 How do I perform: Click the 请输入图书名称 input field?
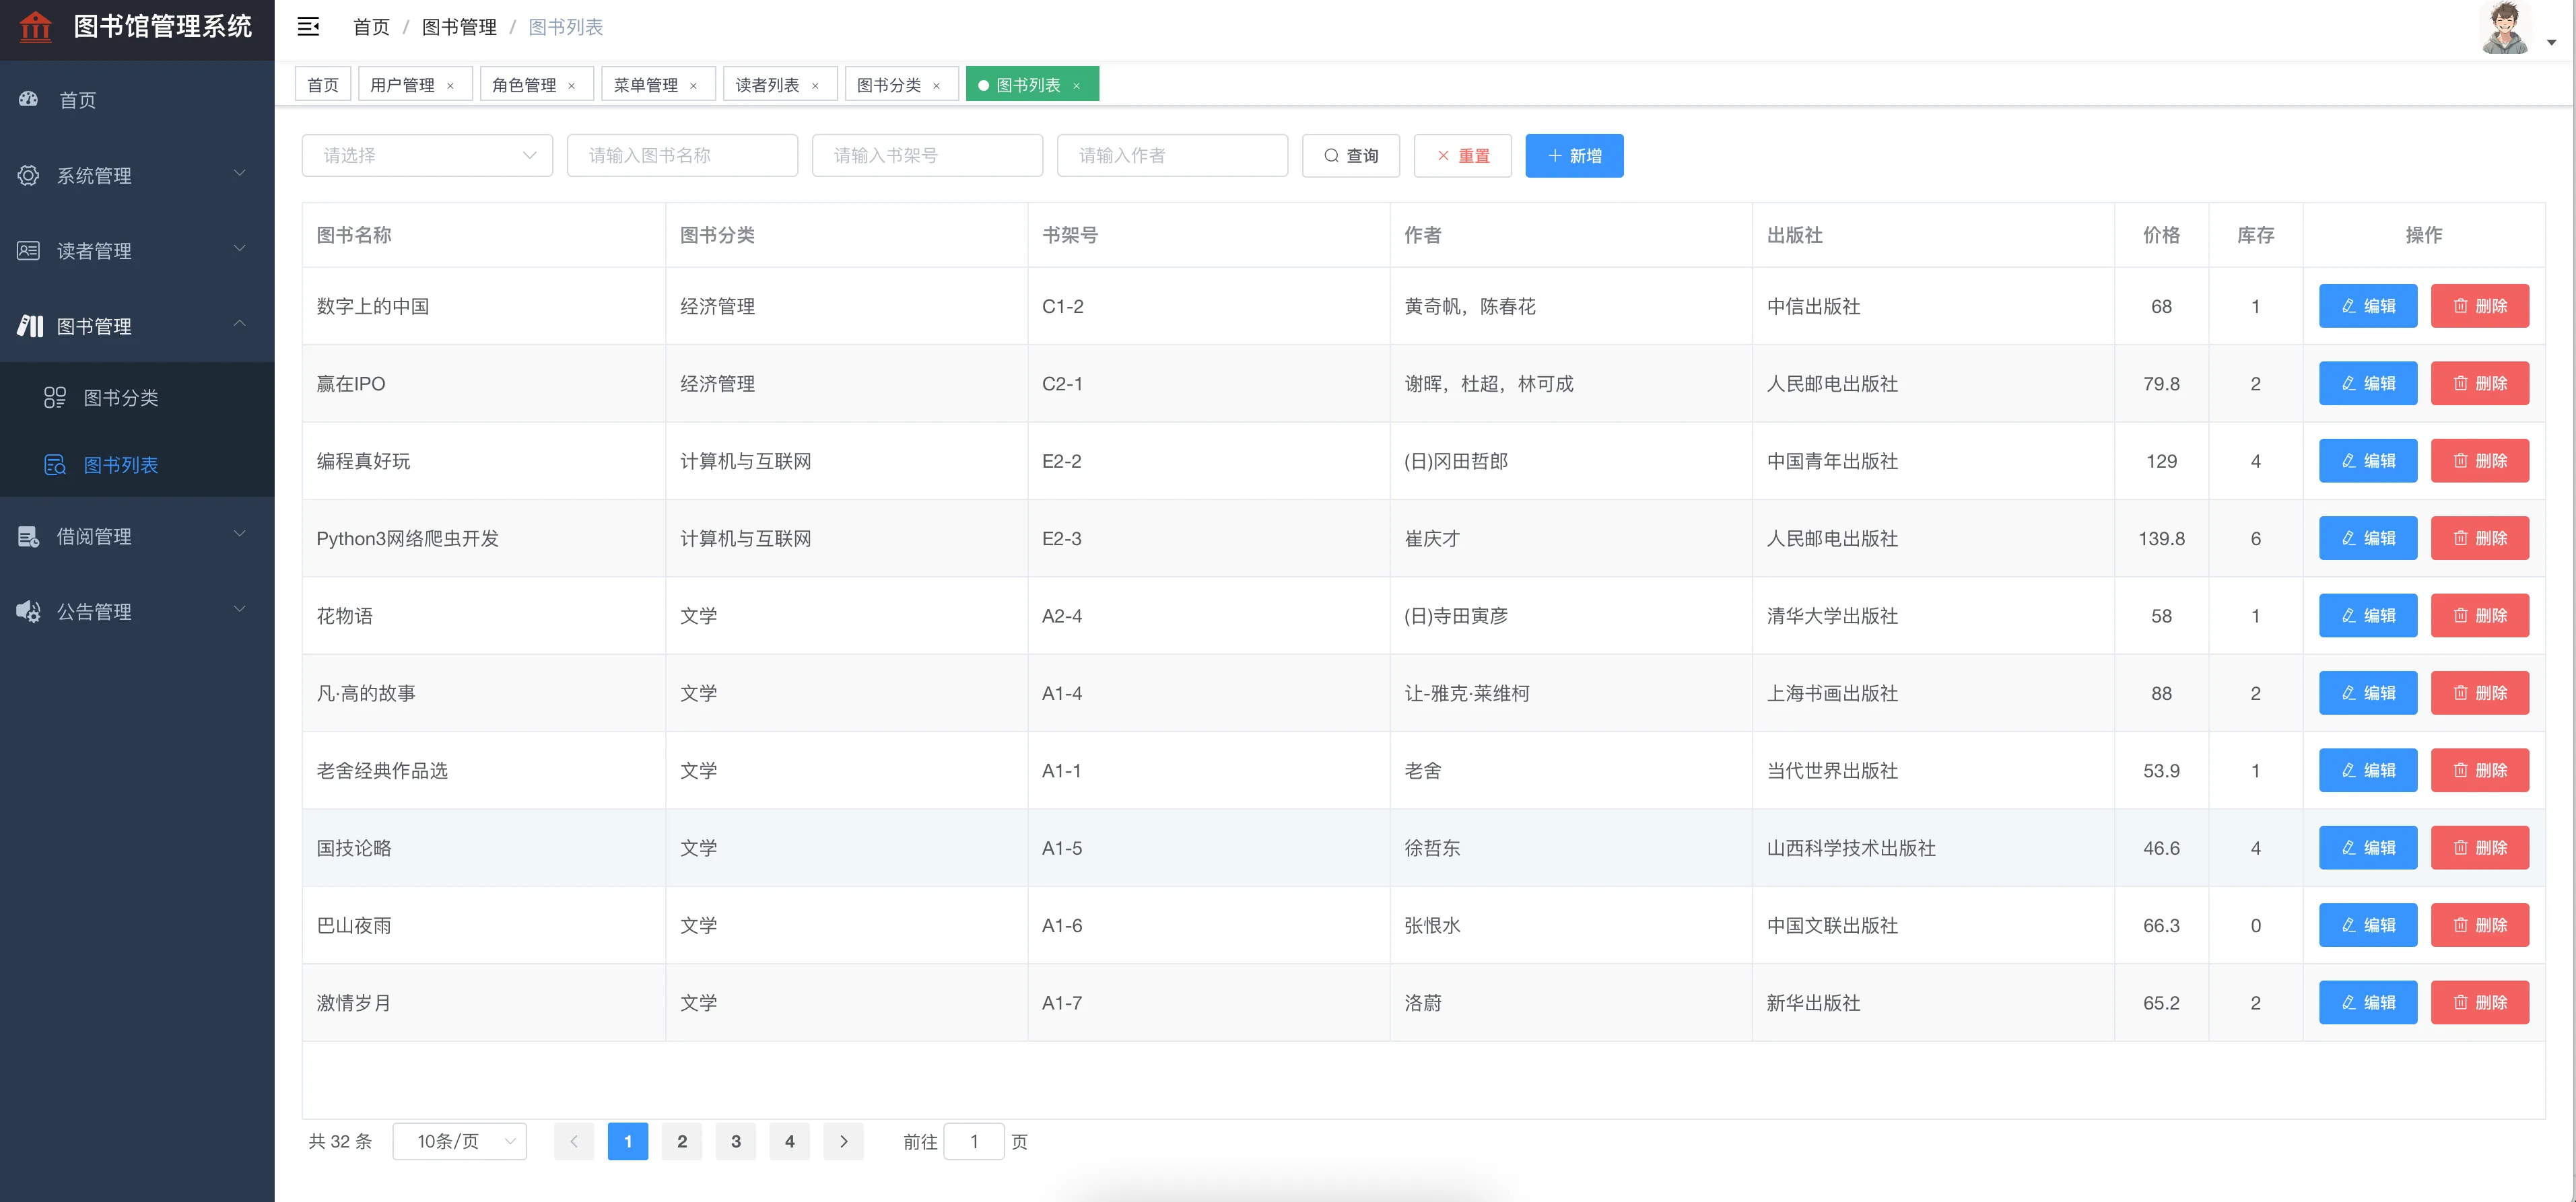(682, 156)
